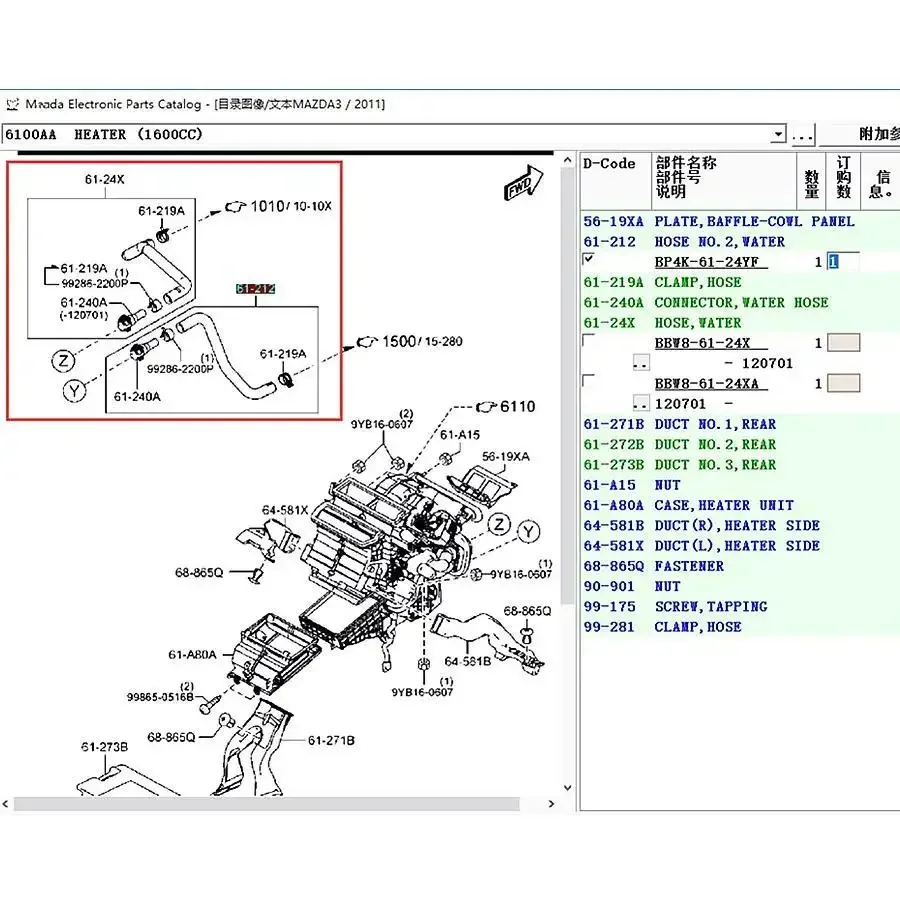Click diagram horizontal scroll-left arrow
900x900 pixels.
pyautogui.click(x=6, y=804)
